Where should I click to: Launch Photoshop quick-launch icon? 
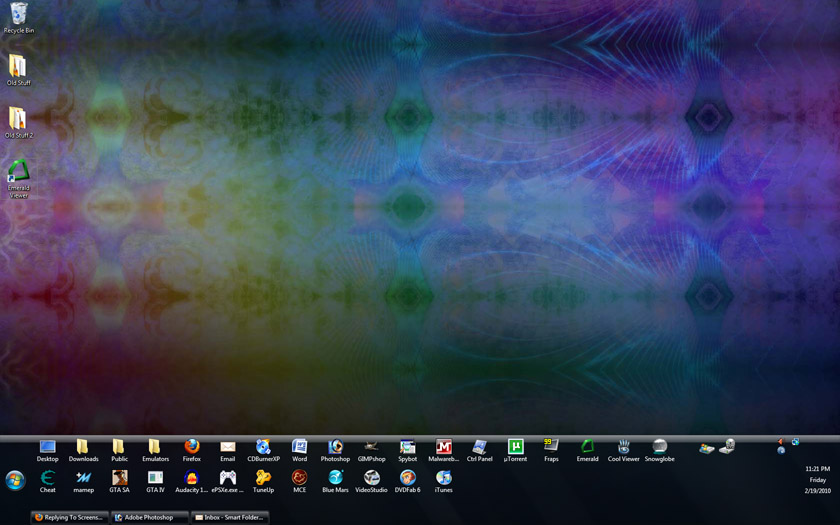coord(335,451)
